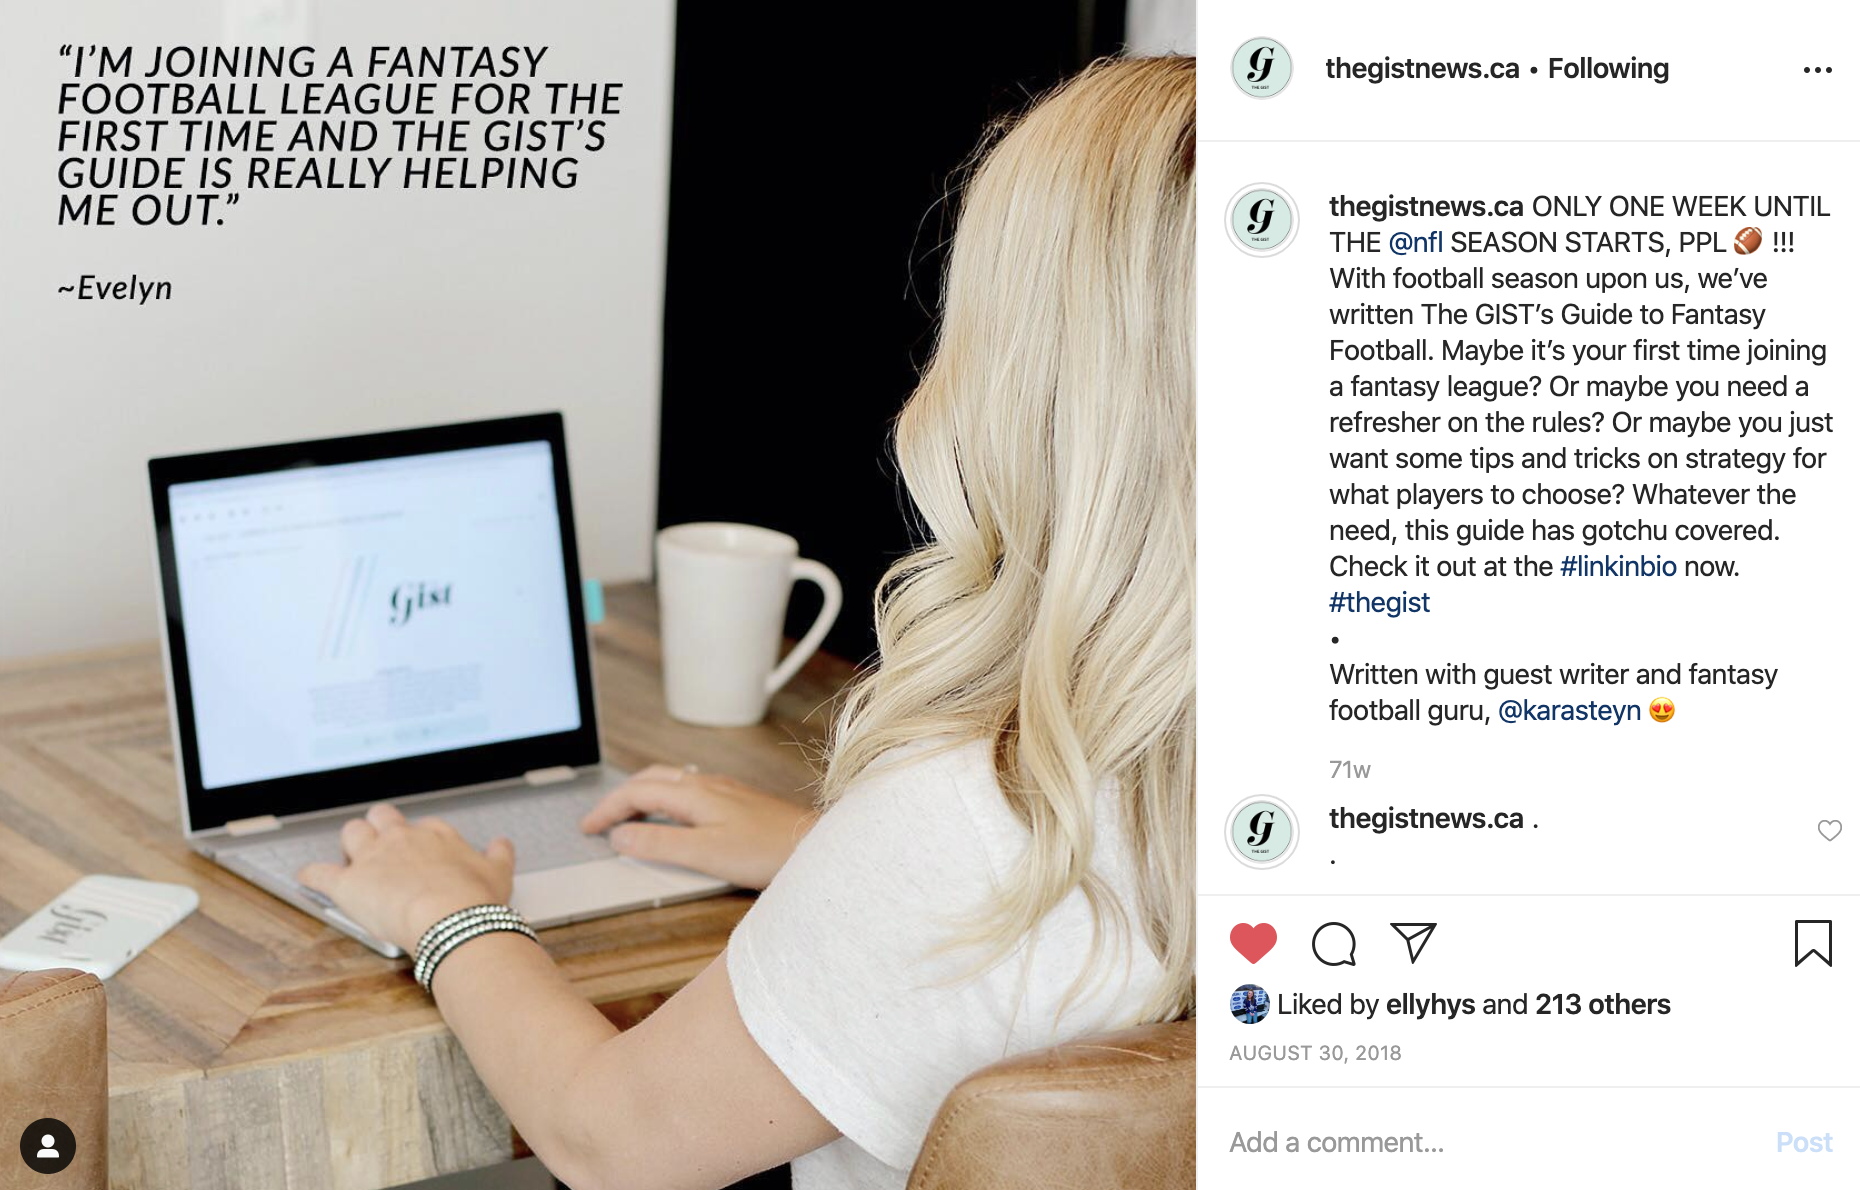Open ellyhys username in likes
This screenshot has width=1860, height=1190.
tap(1430, 1004)
